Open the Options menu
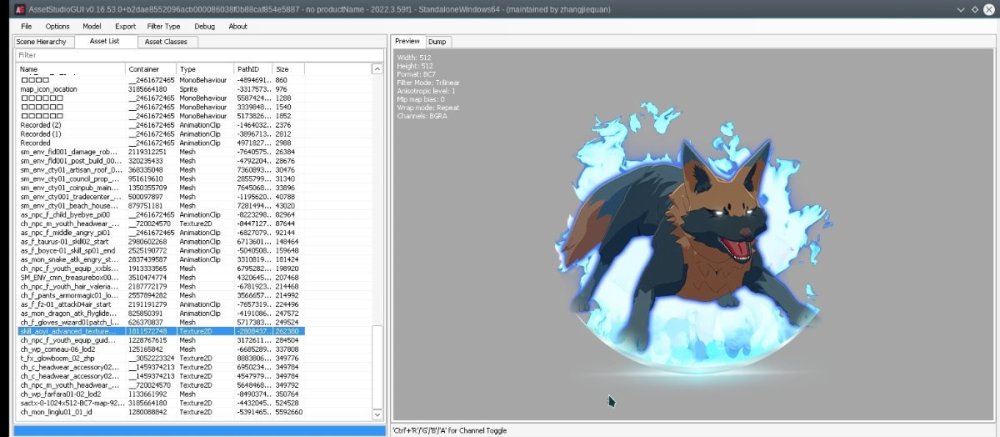 pyautogui.click(x=58, y=26)
